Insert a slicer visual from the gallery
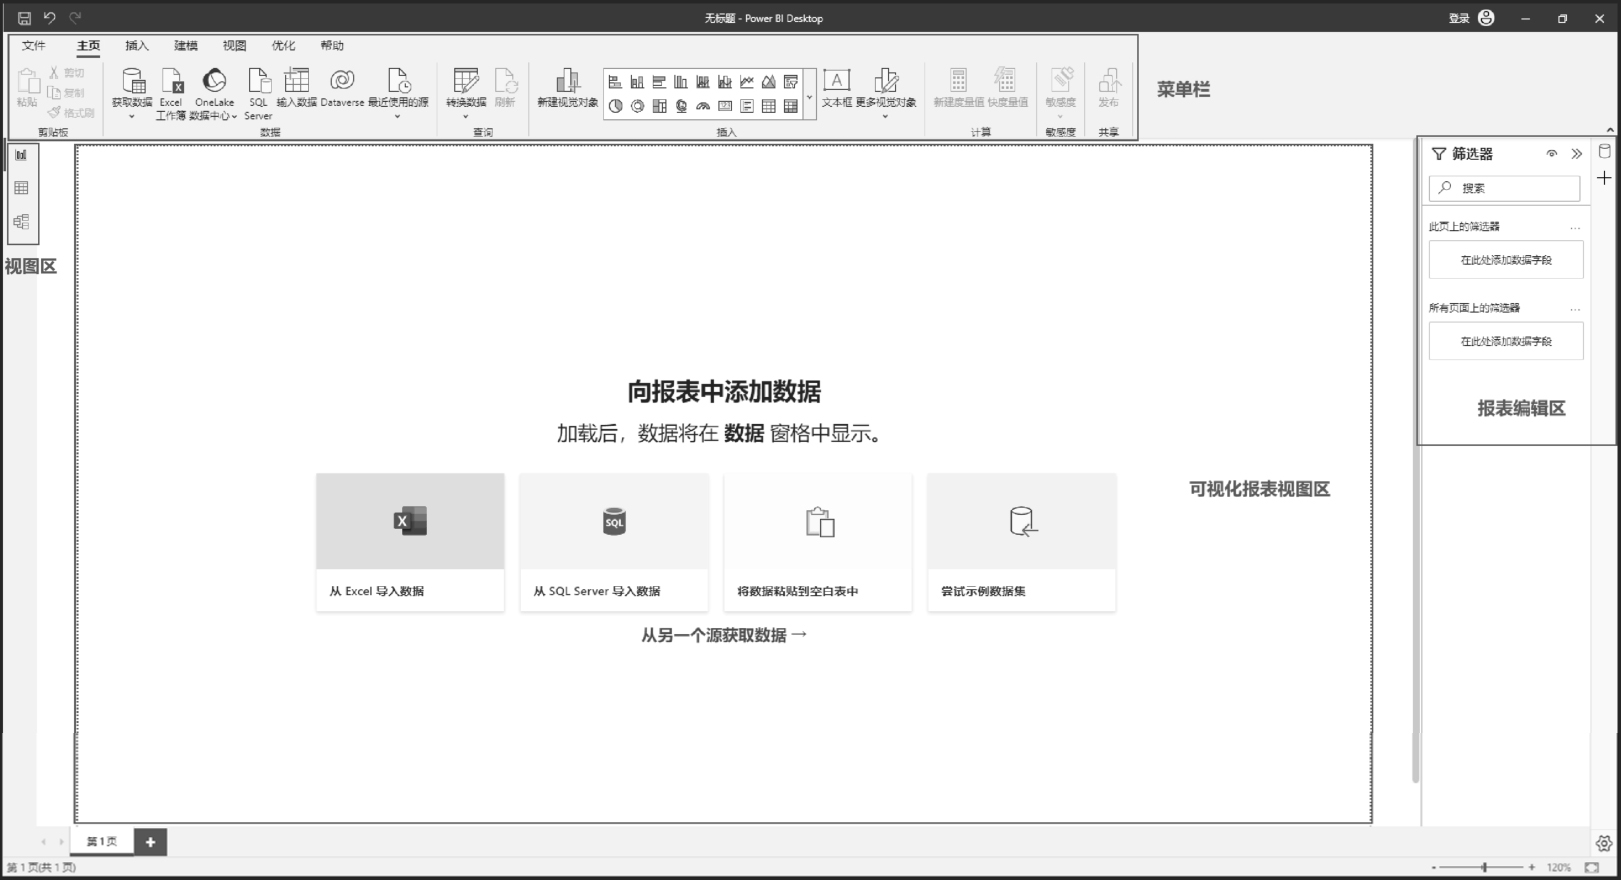Image resolution: width=1621 pixels, height=880 pixels. [x=791, y=82]
